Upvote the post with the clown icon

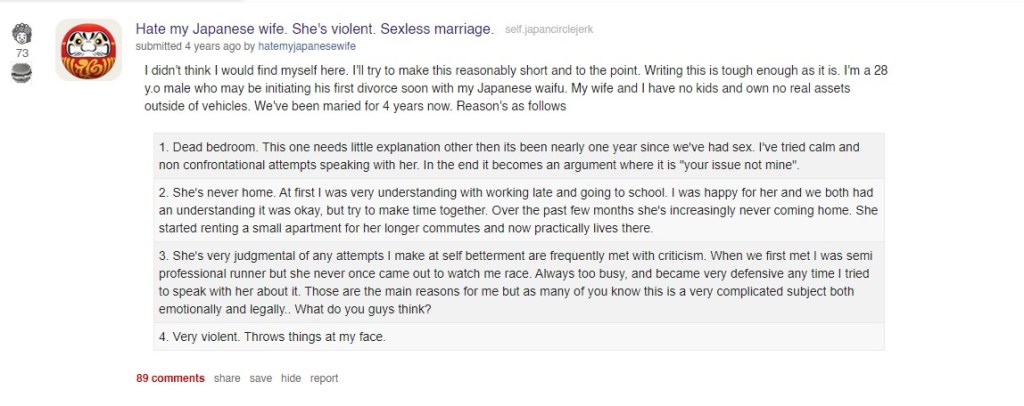[21, 32]
